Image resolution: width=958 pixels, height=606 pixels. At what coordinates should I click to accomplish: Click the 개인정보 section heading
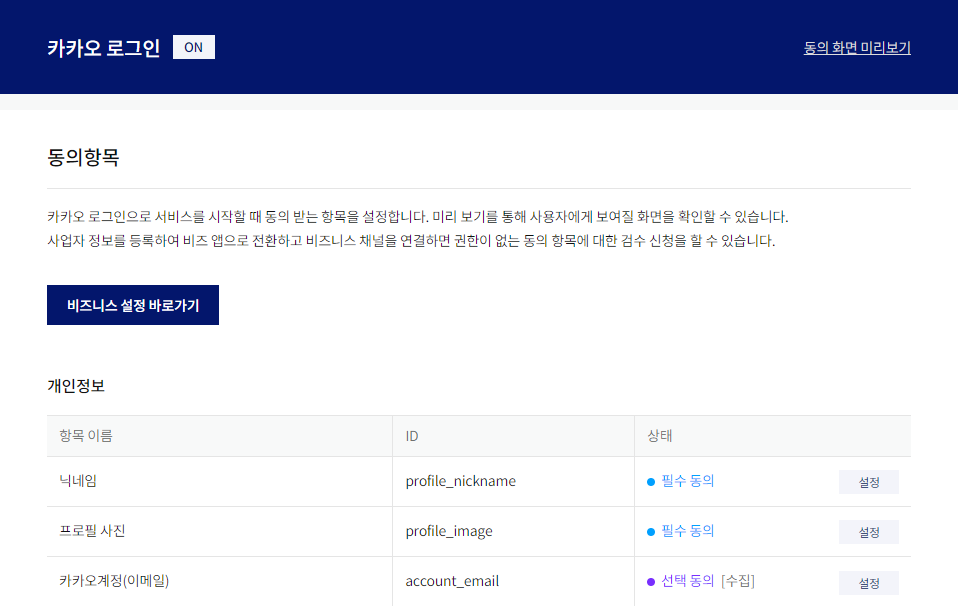pos(76,385)
